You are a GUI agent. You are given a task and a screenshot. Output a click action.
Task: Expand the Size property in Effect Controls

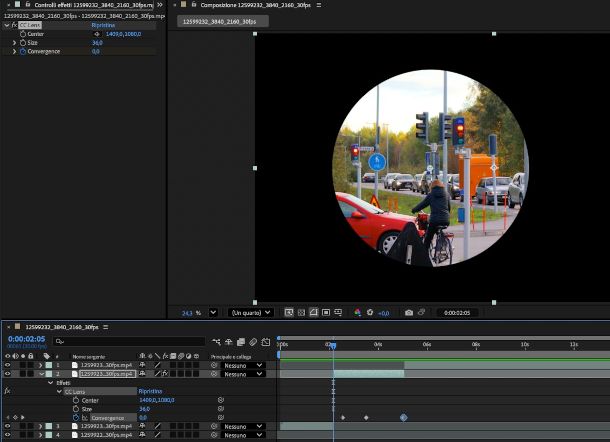[14, 43]
